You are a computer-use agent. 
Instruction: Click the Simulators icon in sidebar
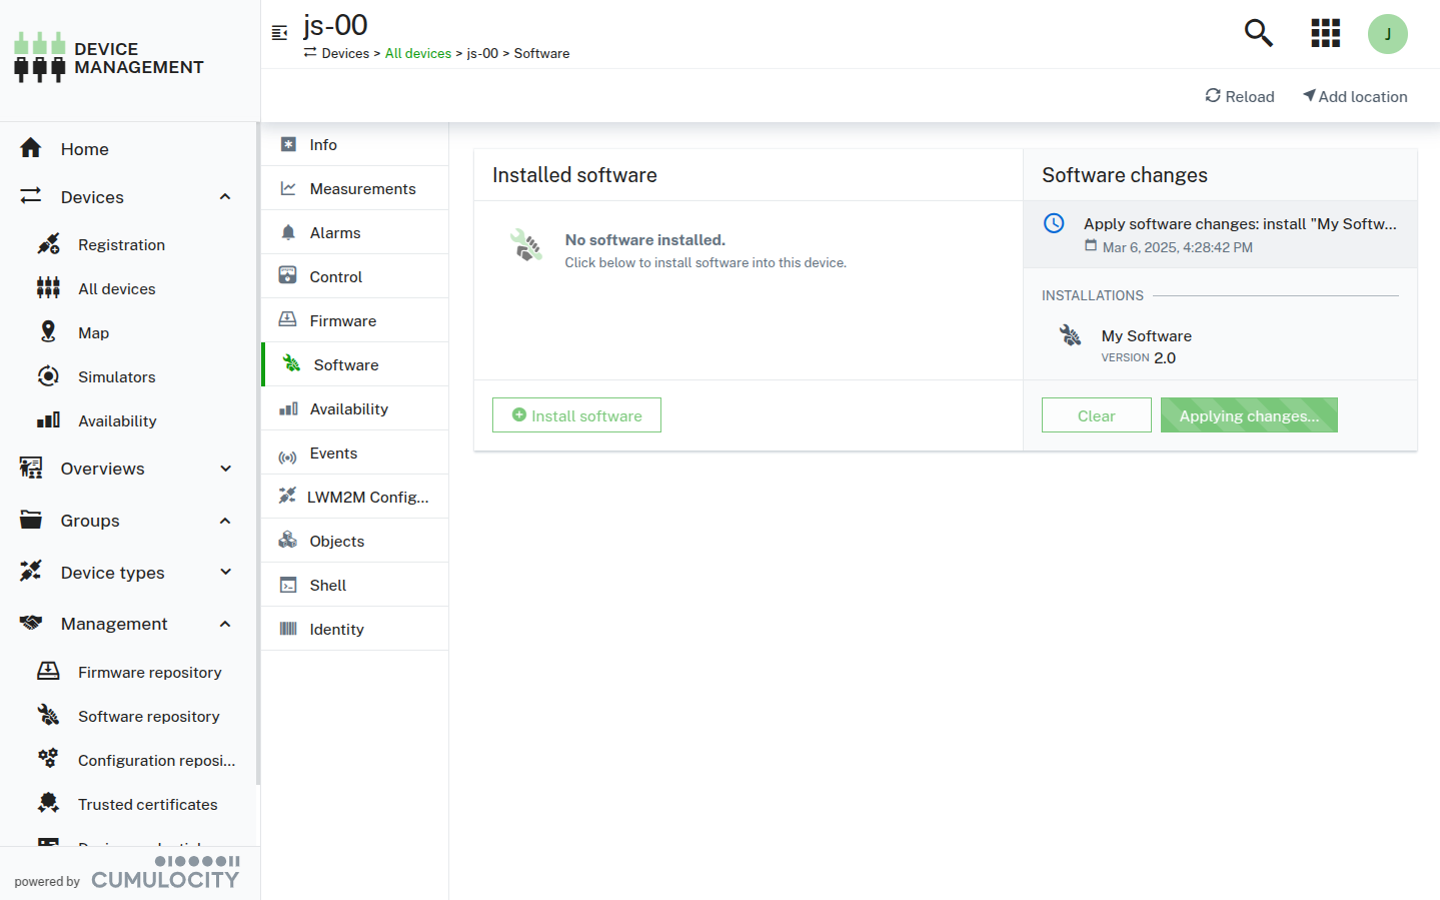click(x=48, y=376)
